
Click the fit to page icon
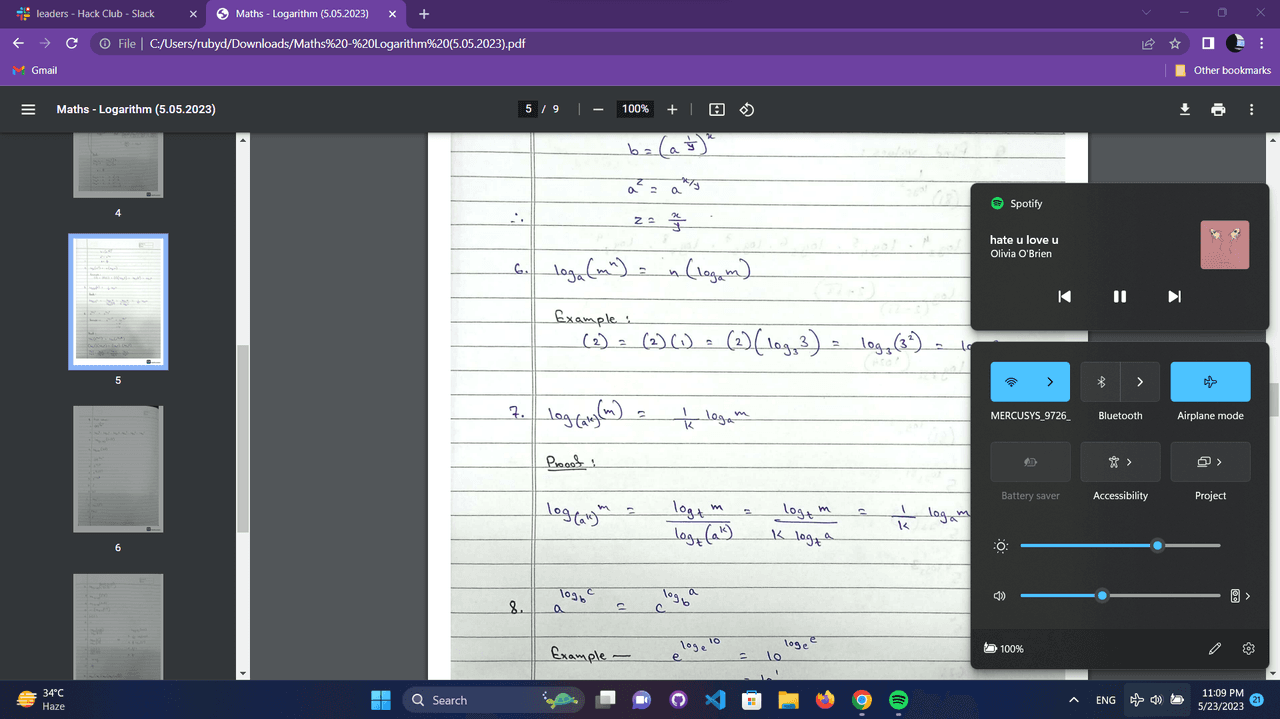point(716,109)
